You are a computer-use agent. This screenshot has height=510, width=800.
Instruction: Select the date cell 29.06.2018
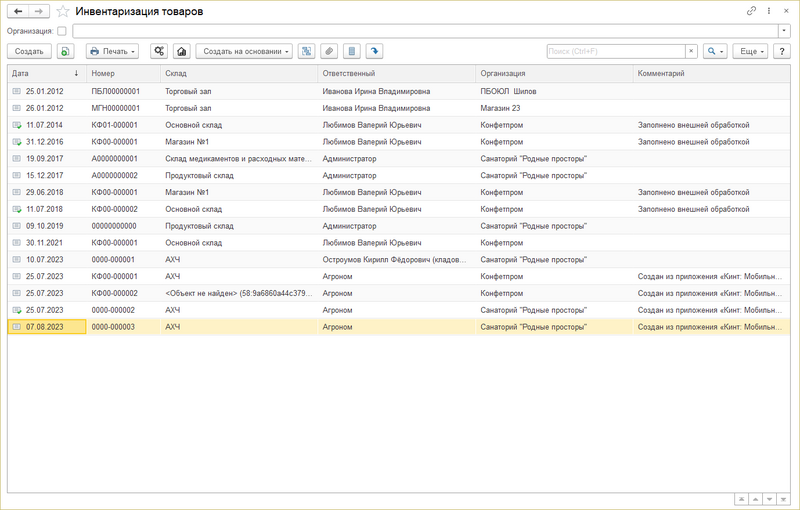click(x=45, y=192)
